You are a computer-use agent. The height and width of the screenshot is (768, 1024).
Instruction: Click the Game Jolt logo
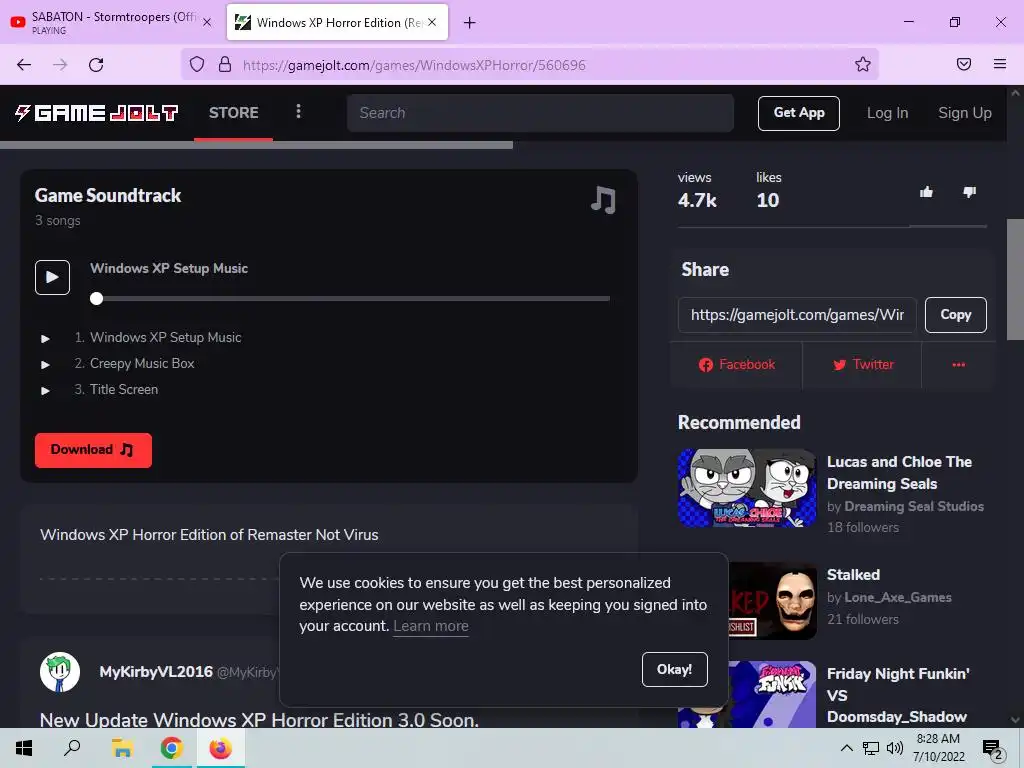pyautogui.click(x=97, y=113)
